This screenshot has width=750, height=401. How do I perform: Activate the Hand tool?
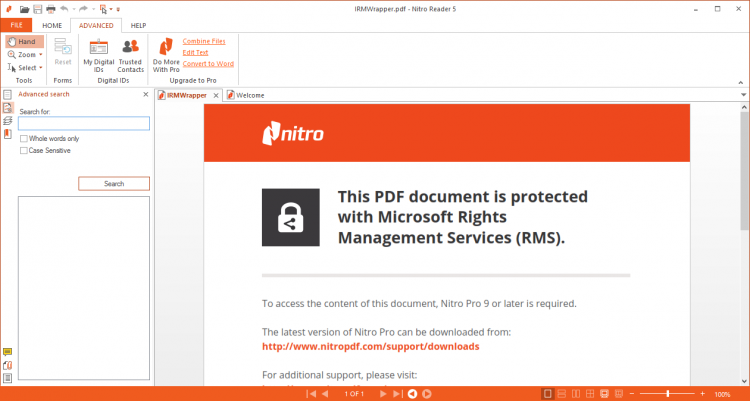click(x=24, y=42)
